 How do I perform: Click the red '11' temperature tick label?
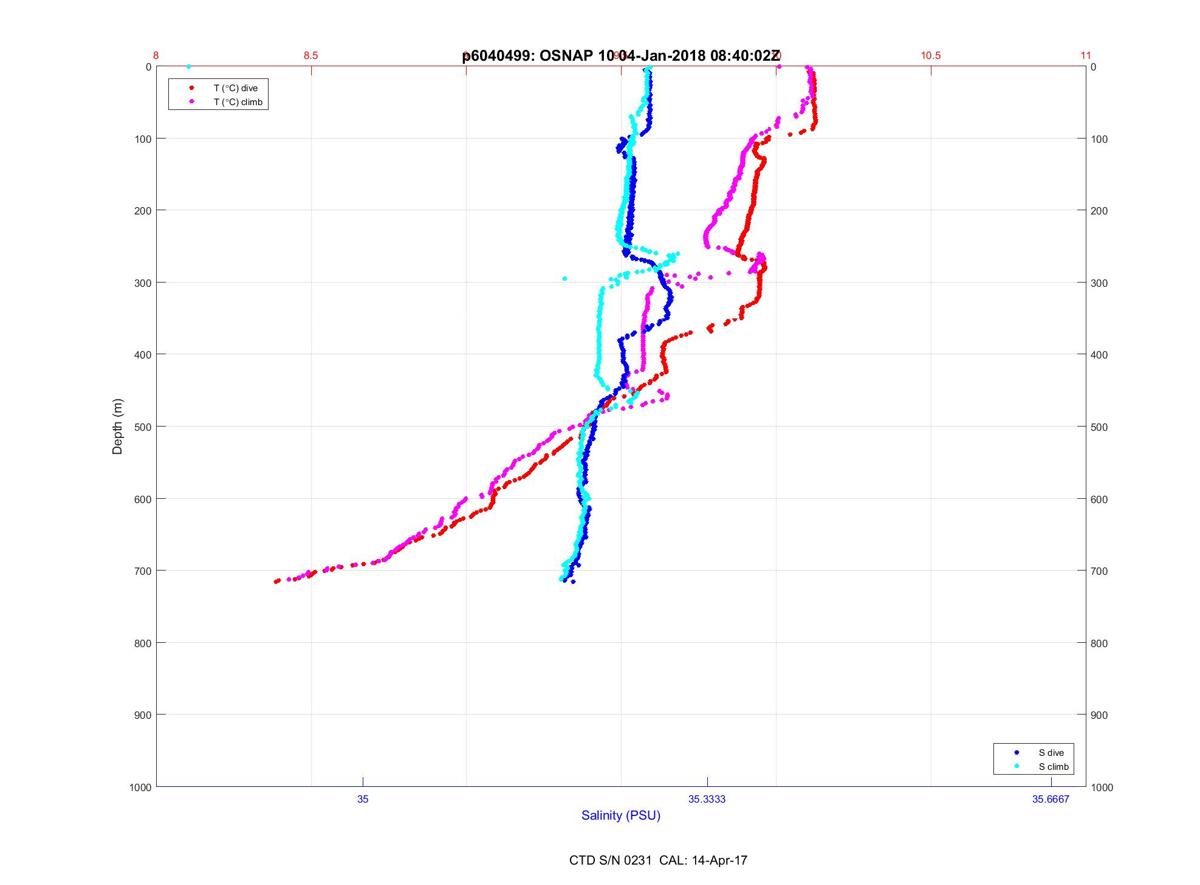[1086, 56]
